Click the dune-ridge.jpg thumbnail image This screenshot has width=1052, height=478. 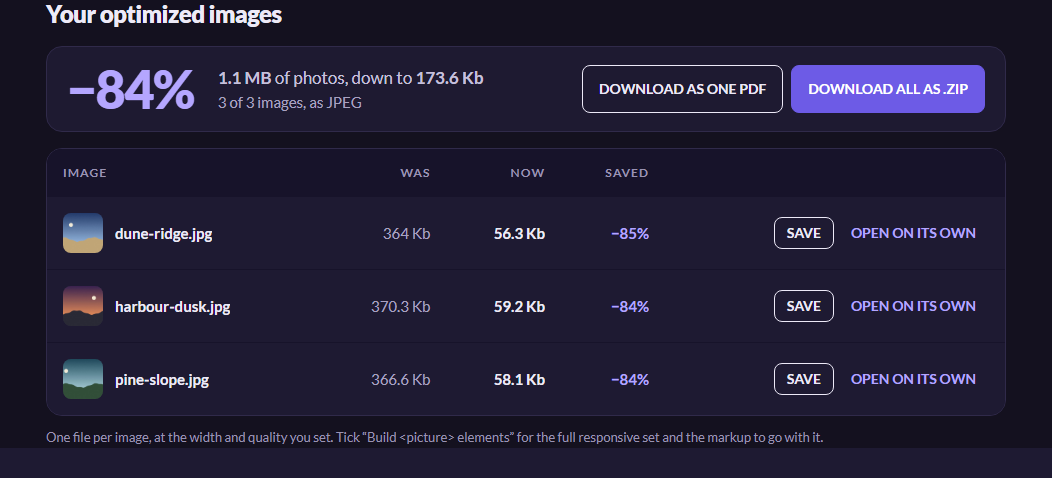[83, 233]
